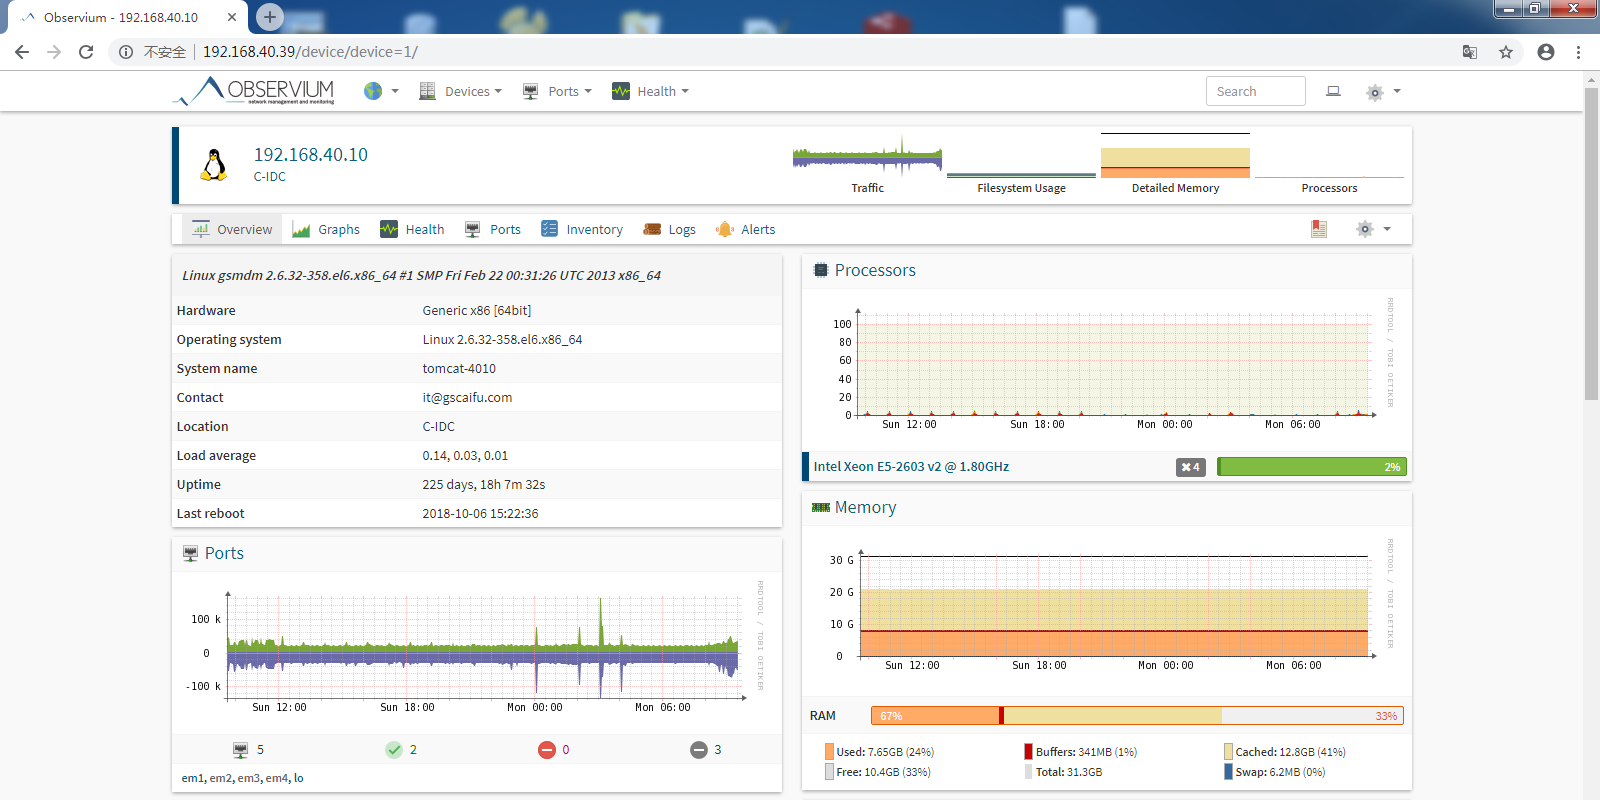Click the Inventory tab icon
Viewport: 1600px width, 800px height.
[549, 229]
